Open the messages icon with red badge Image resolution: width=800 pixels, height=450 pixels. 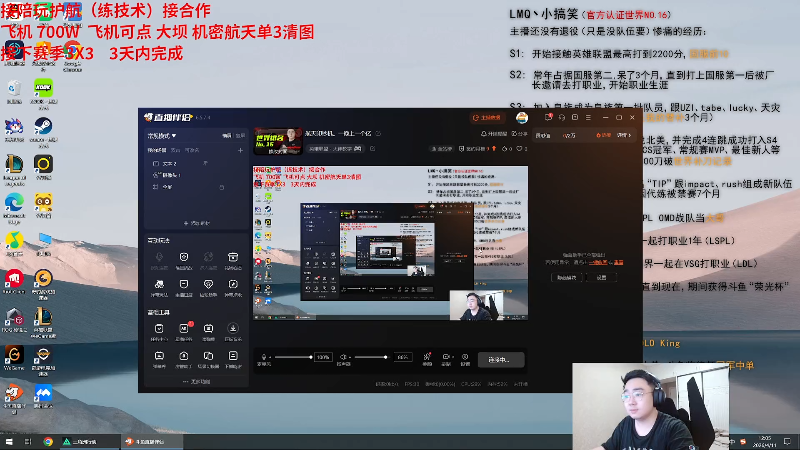548,117
